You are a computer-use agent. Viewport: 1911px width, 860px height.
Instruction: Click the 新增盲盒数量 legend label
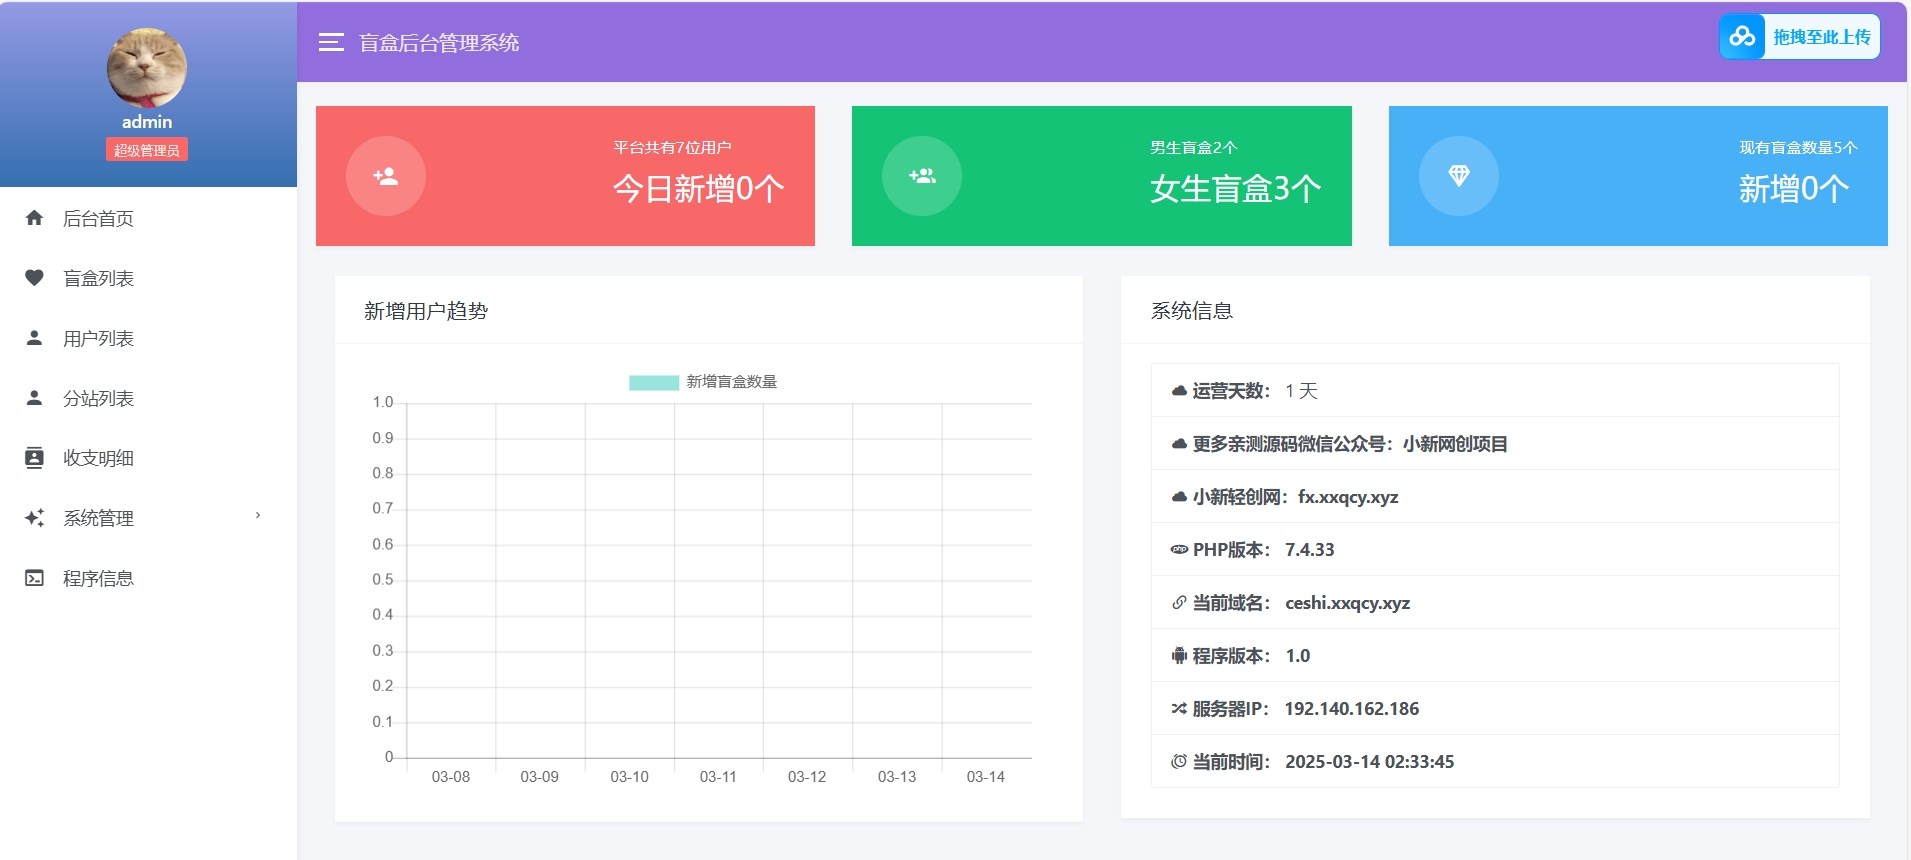point(732,382)
